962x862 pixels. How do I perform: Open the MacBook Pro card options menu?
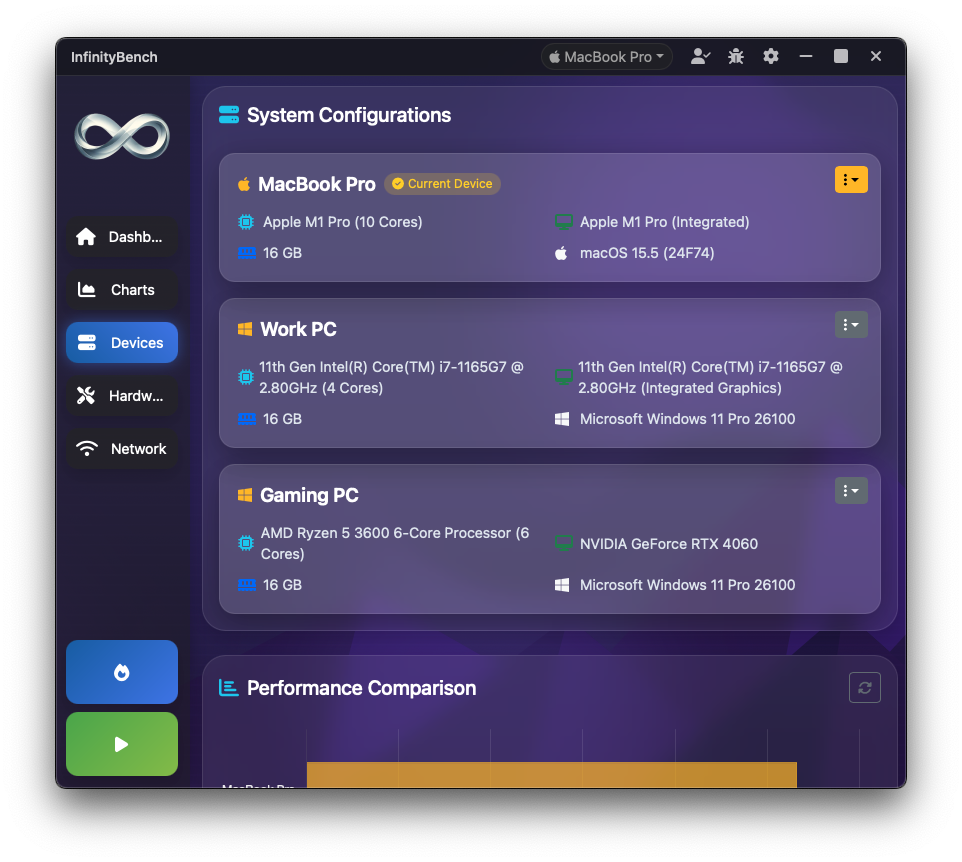[851, 180]
